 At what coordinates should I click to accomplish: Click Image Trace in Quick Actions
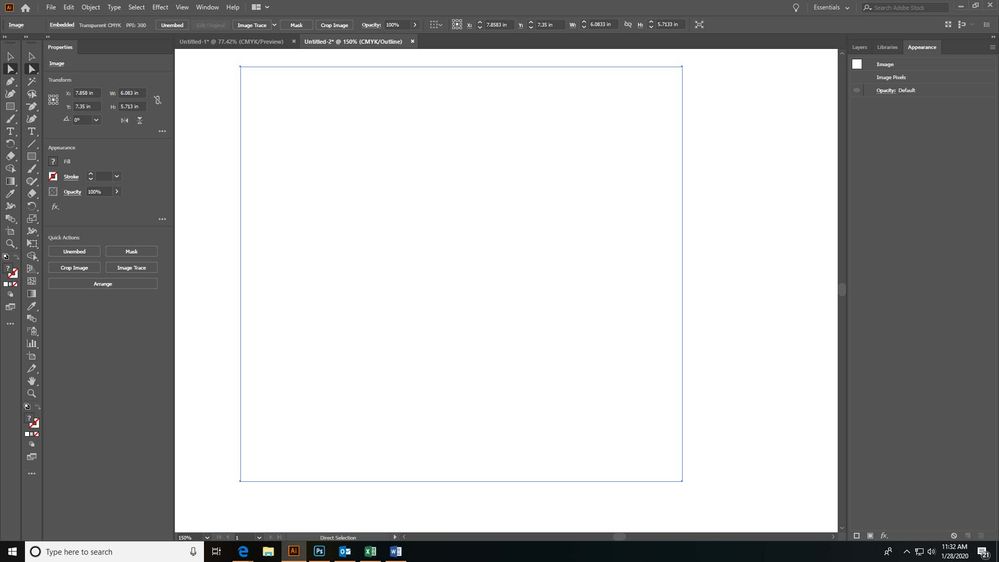pos(131,268)
